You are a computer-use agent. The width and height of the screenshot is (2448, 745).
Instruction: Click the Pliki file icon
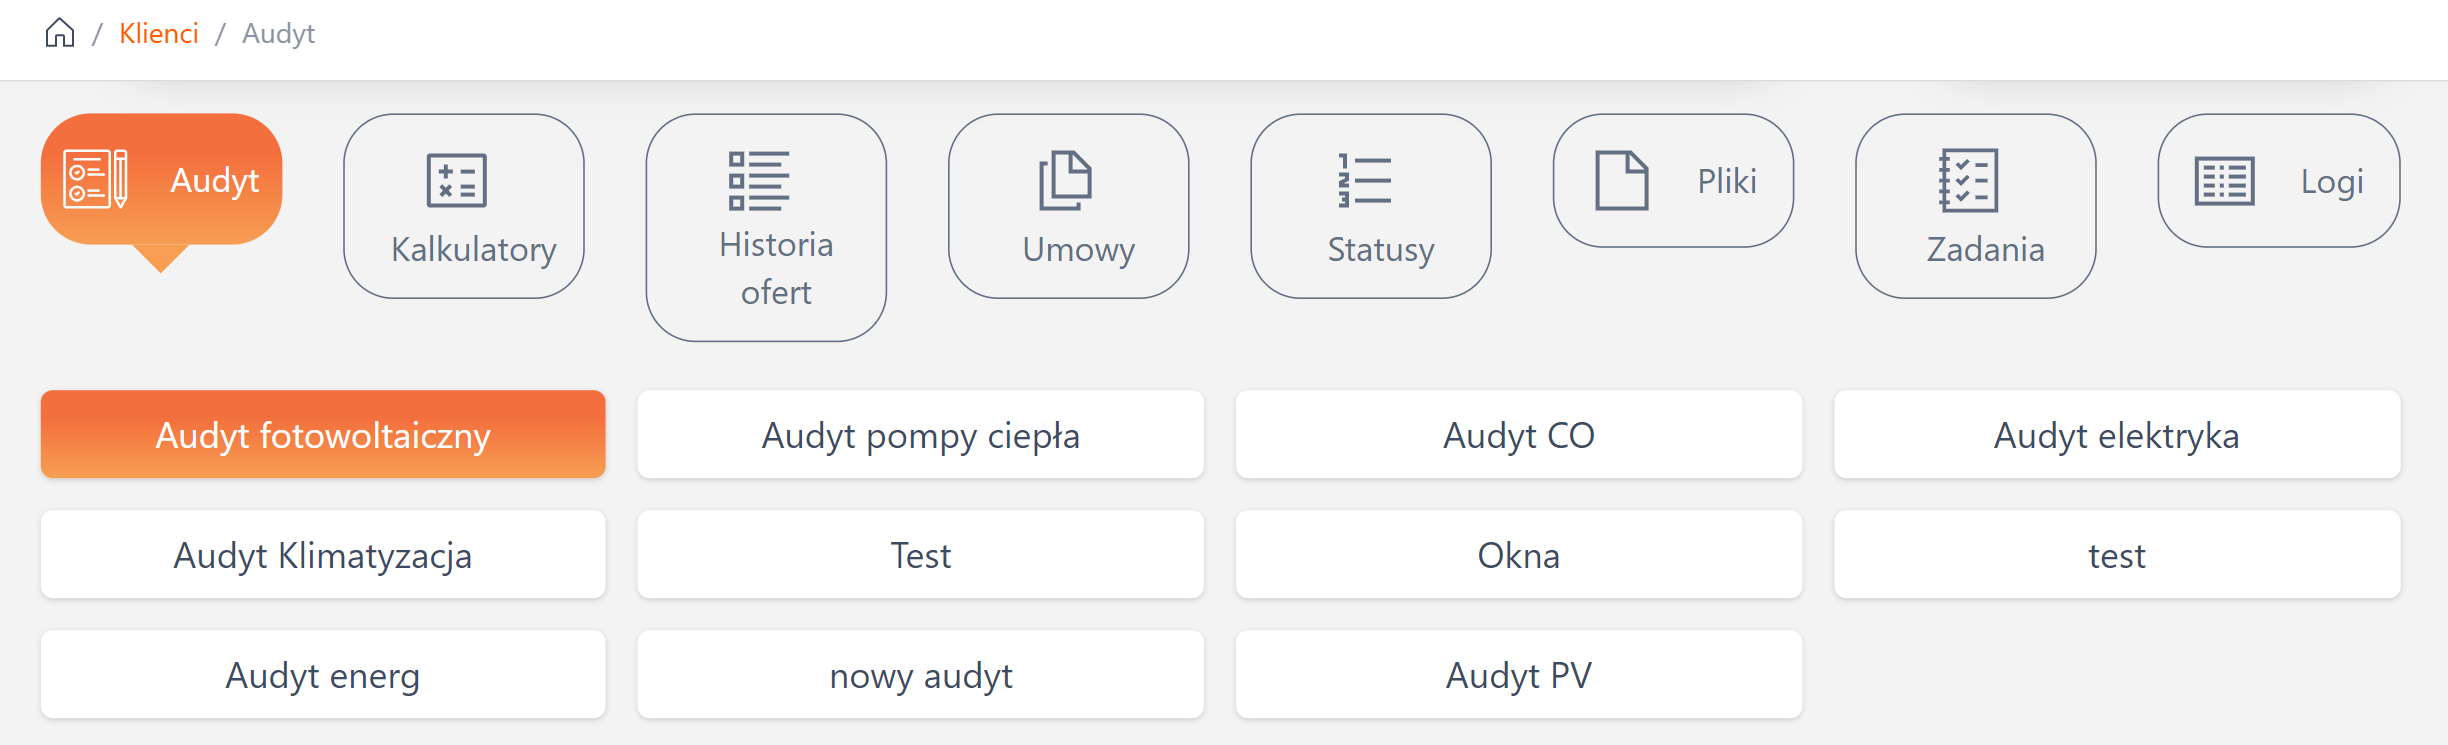(1621, 180)
